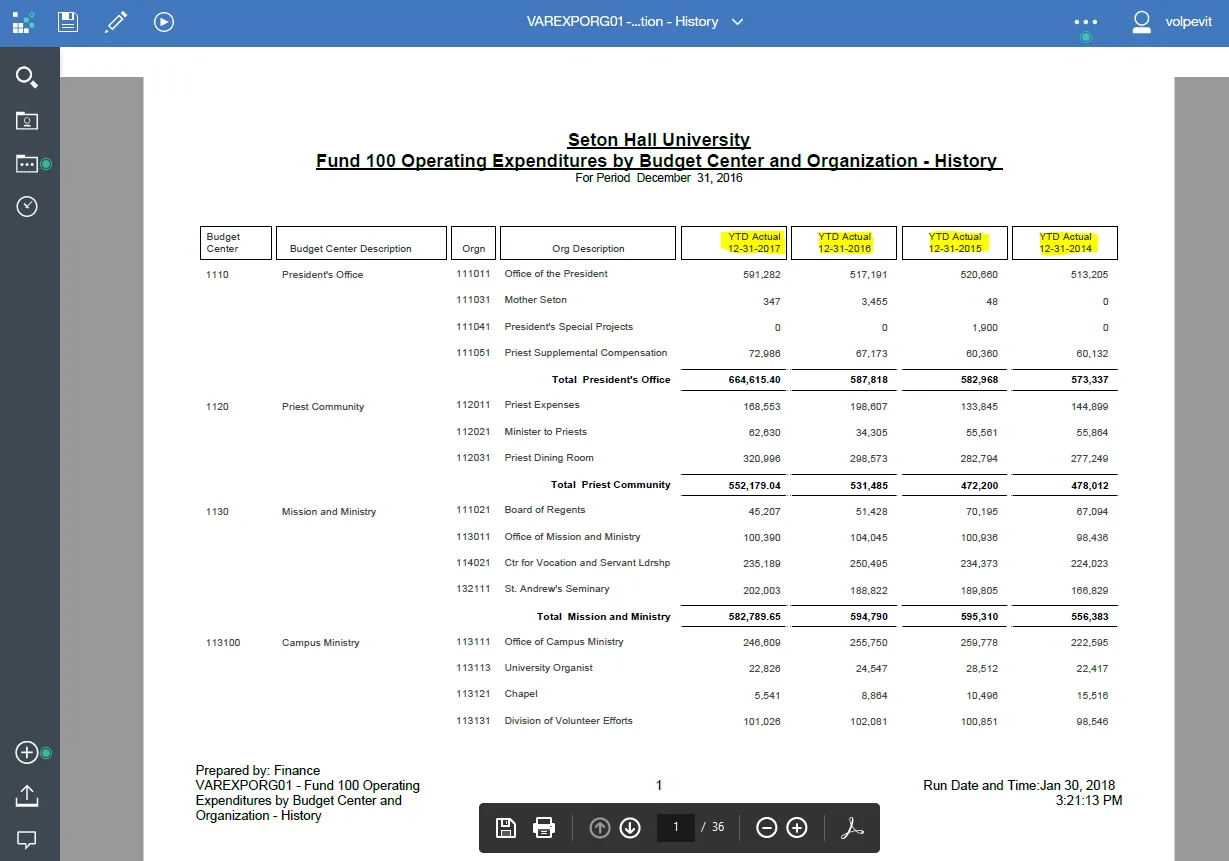Click the Adobe Acrobat icon in toolbar

point(850,827)
